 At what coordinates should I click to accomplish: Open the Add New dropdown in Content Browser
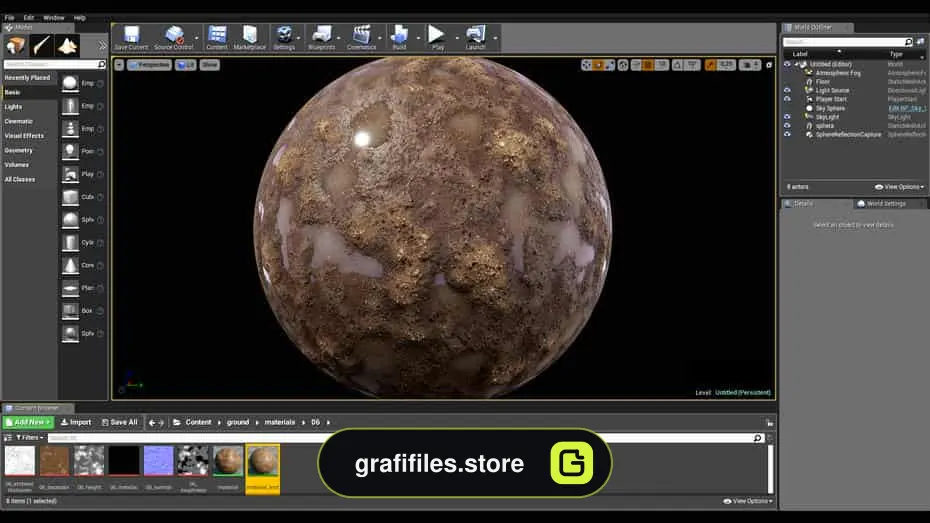pos(28,422)
